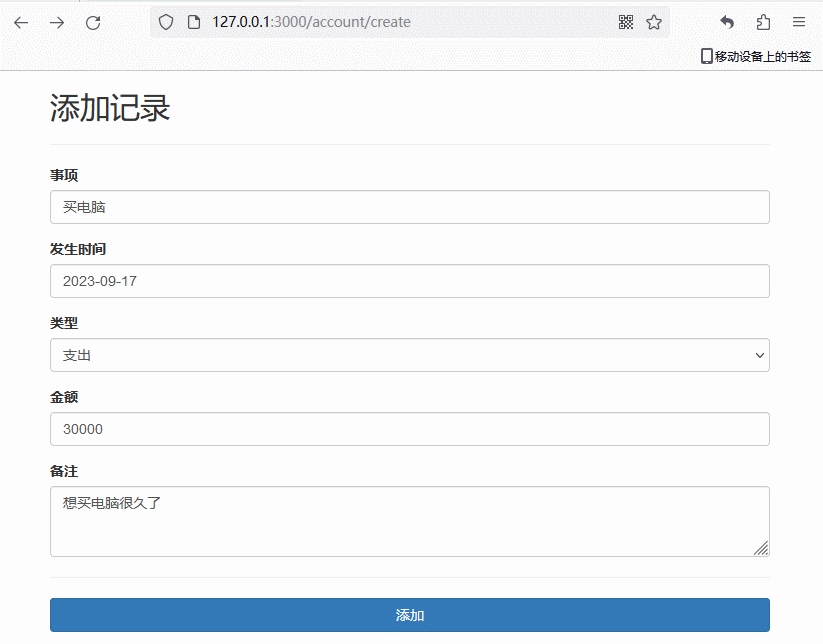Screen dimensions: 823x644
Task: Open the tracking protection shield icon
Action: point(167,22)
